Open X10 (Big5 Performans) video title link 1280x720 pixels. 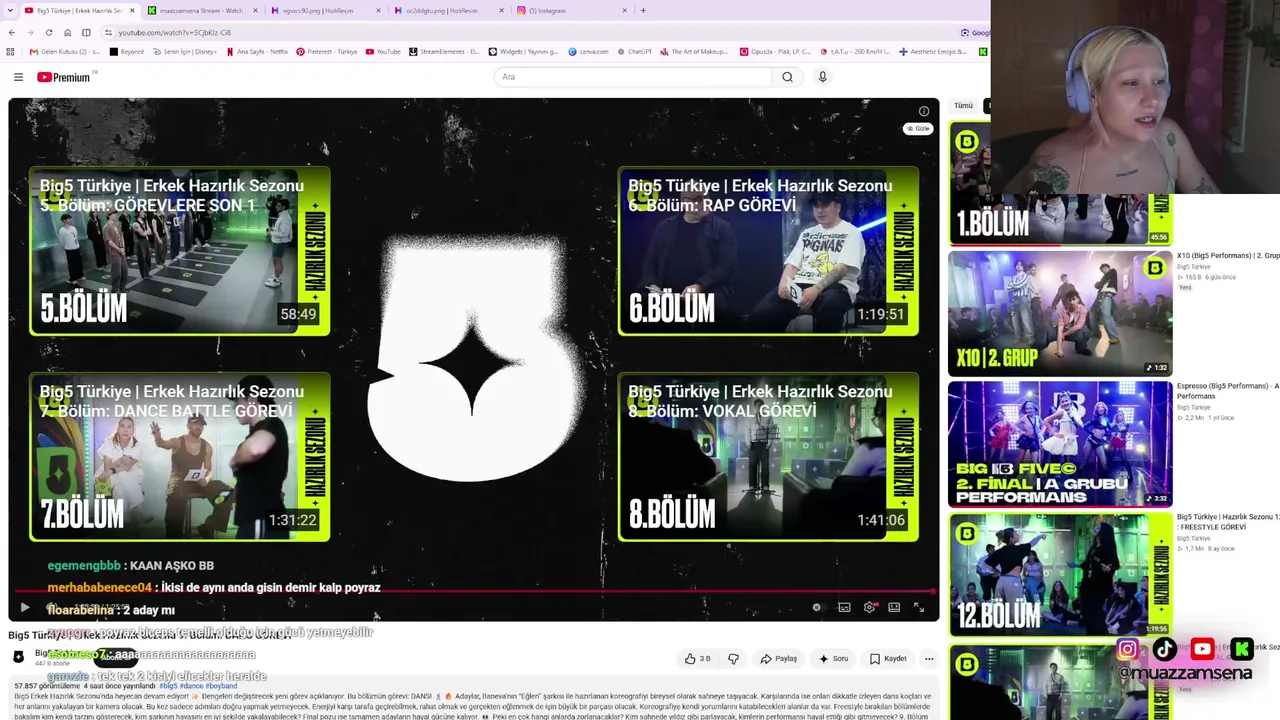click(x=1228, y=255)
